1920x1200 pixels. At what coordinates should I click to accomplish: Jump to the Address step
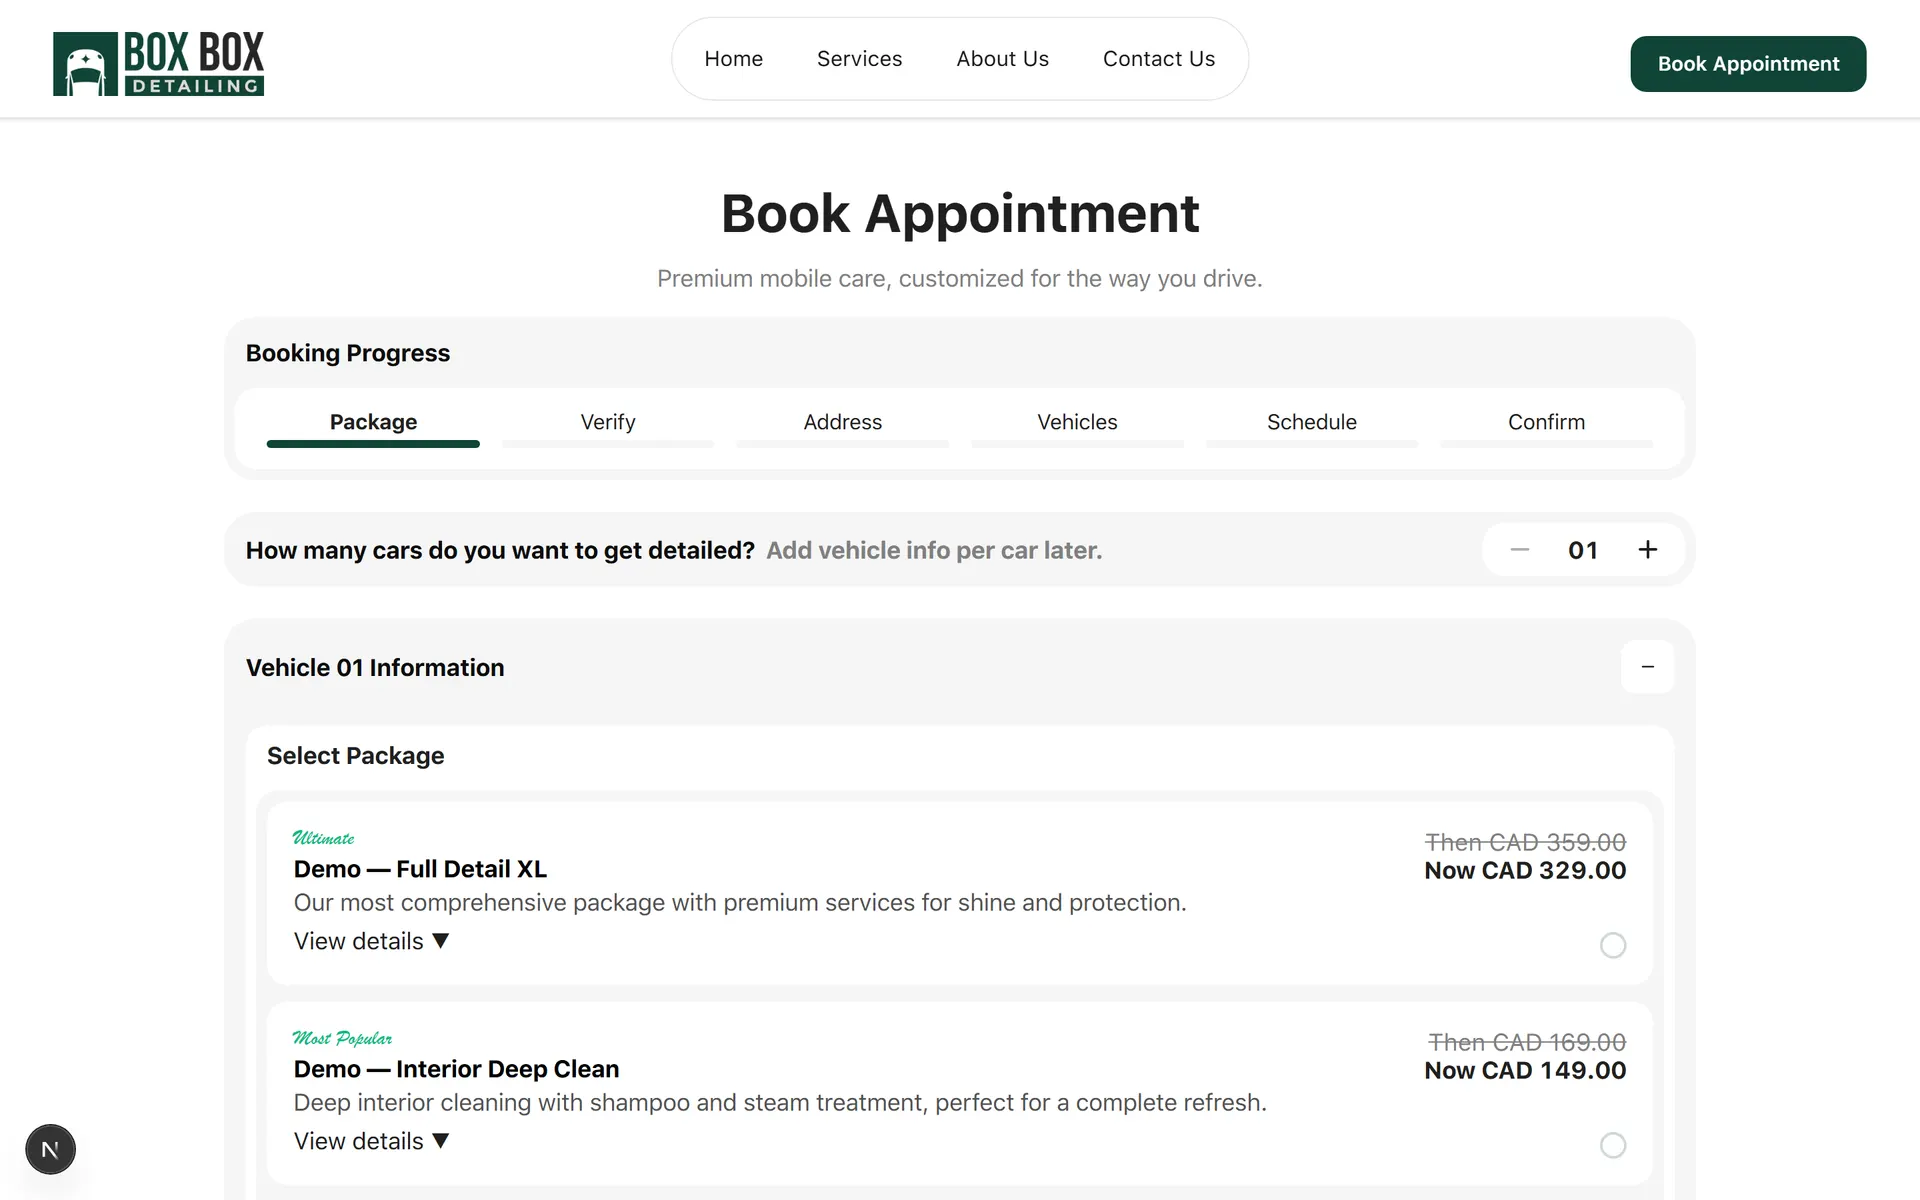842,422
